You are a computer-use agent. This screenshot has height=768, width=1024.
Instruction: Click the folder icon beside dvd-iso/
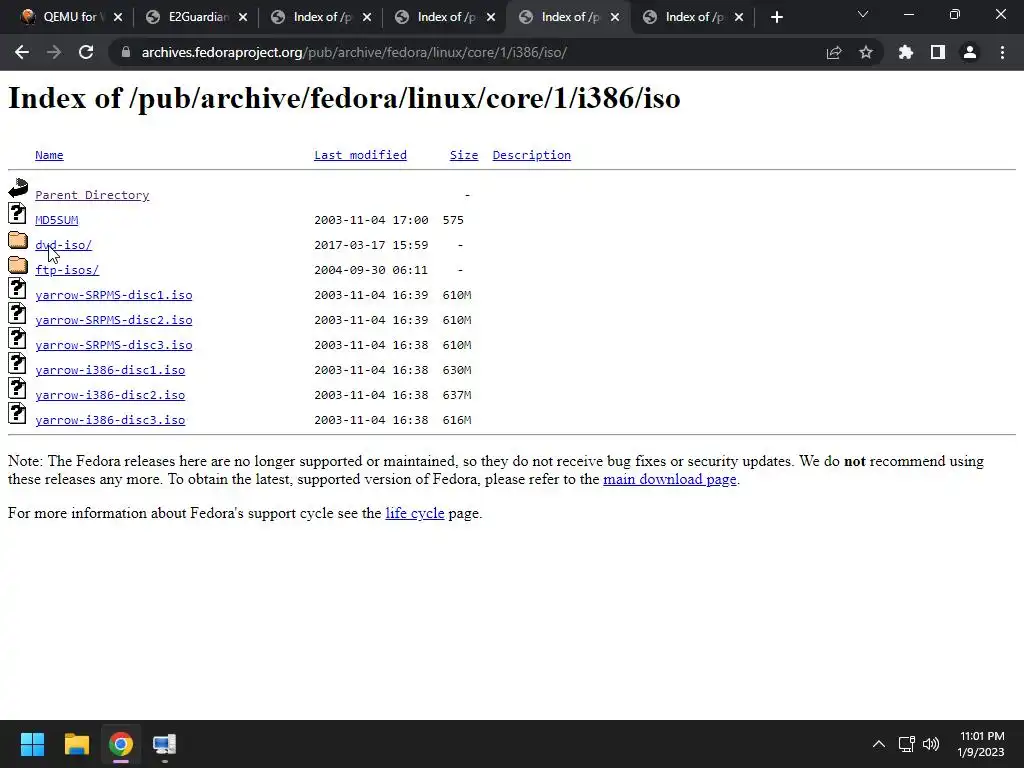tap(18, 240)
